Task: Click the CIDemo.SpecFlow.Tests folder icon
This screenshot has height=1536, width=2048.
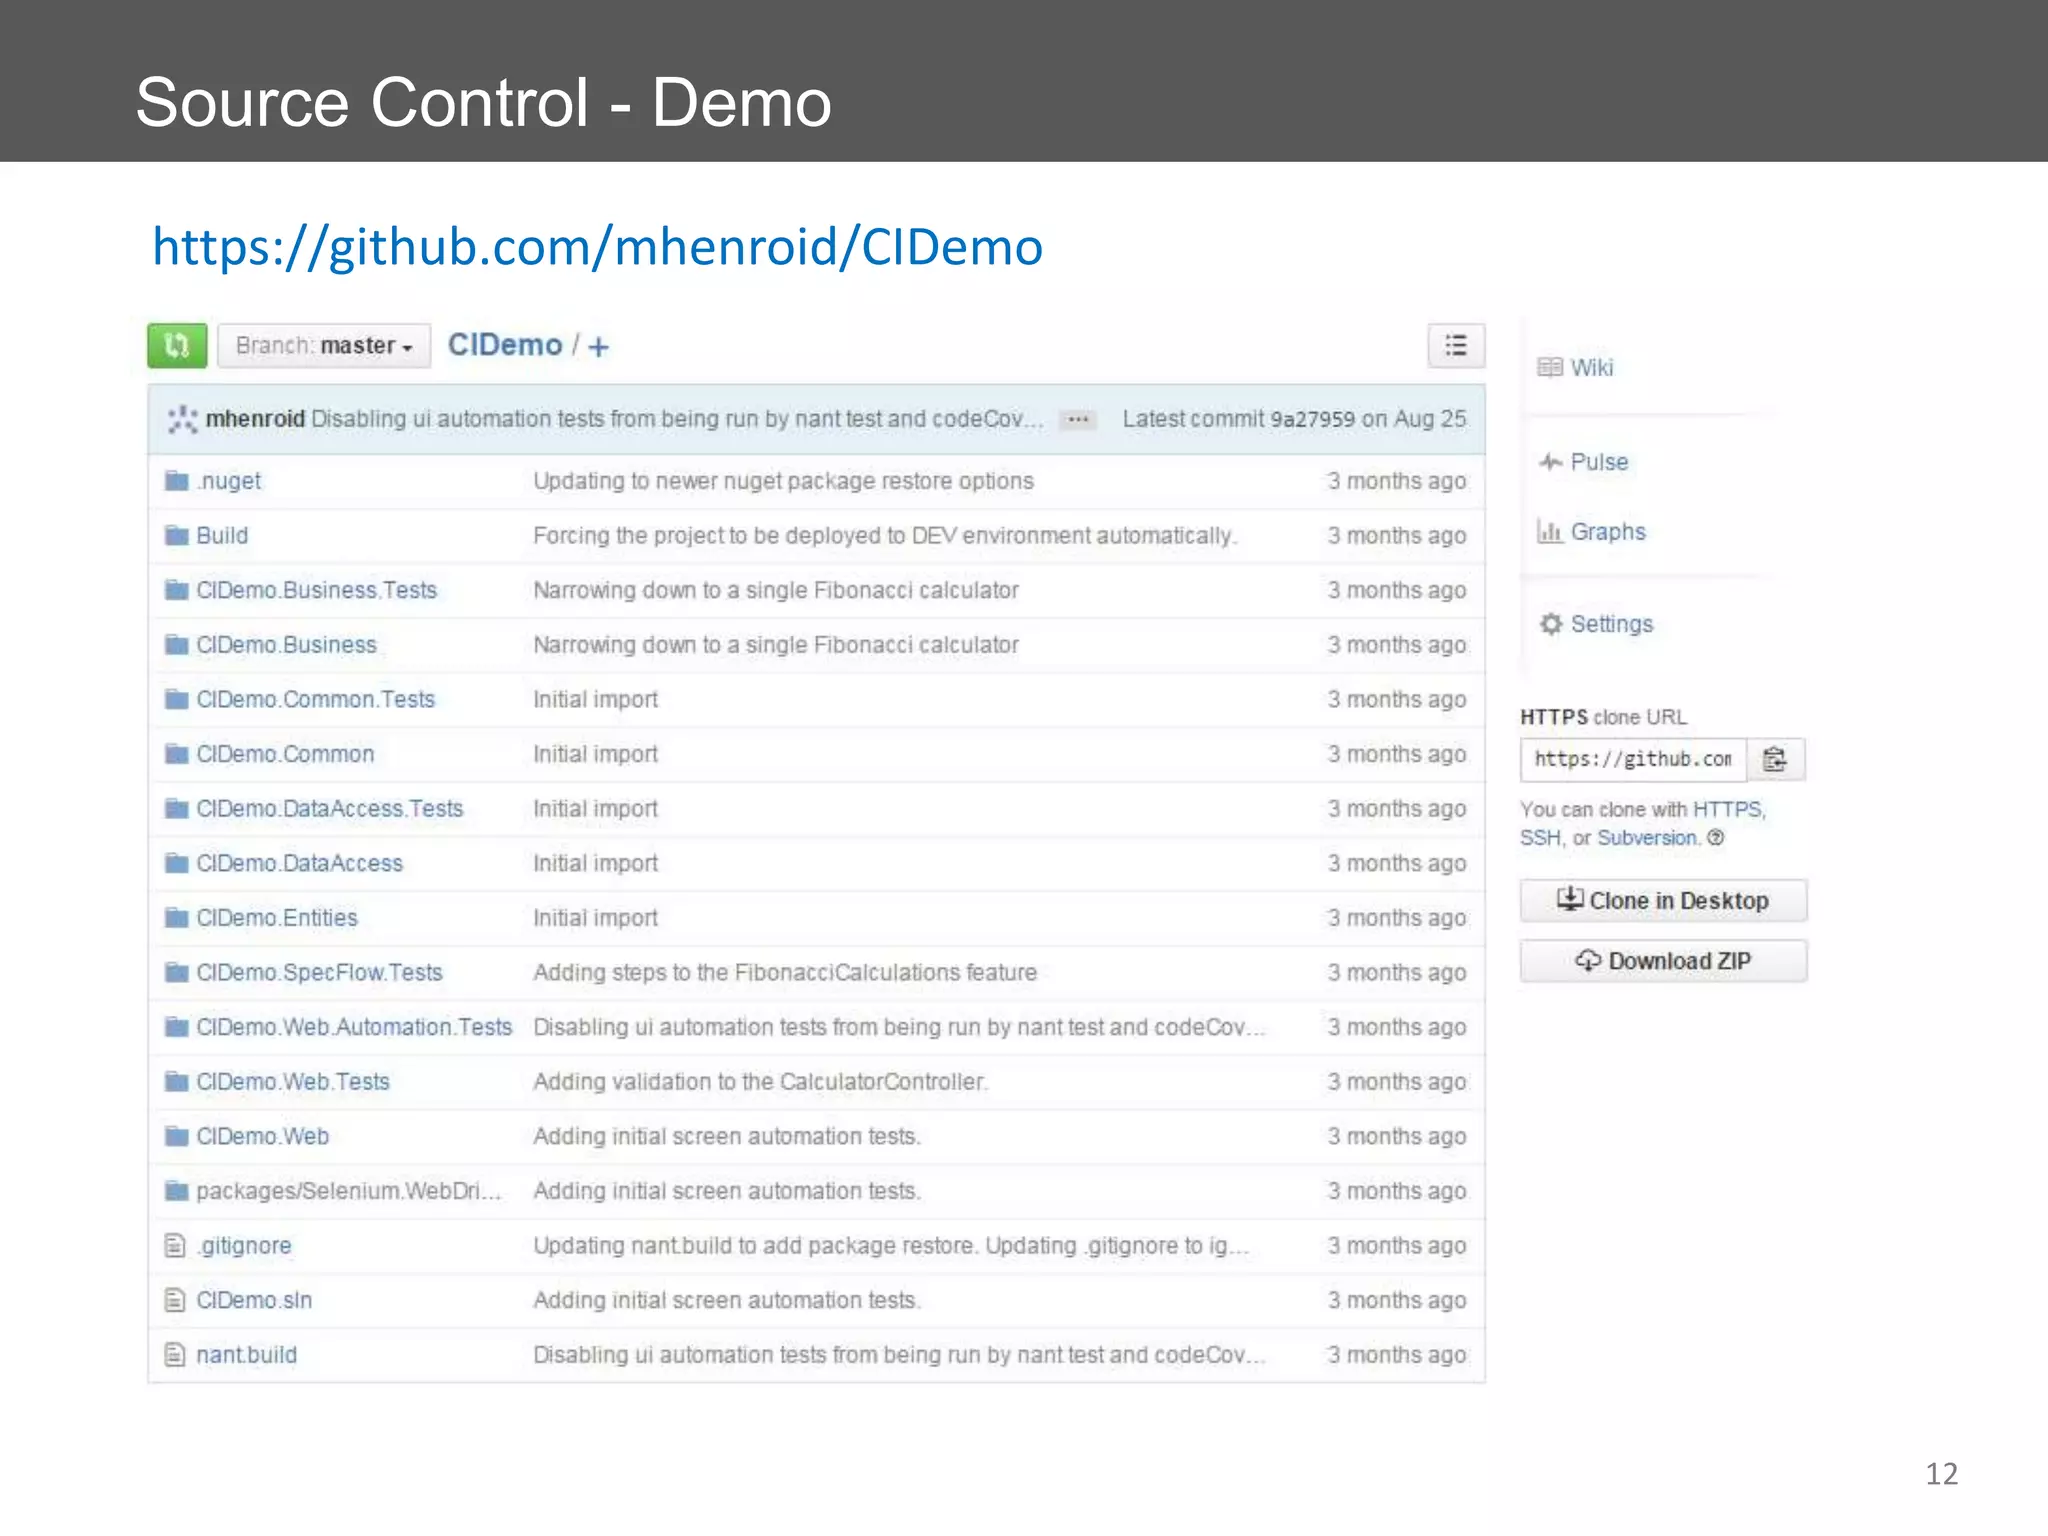Action: point(177,972)
